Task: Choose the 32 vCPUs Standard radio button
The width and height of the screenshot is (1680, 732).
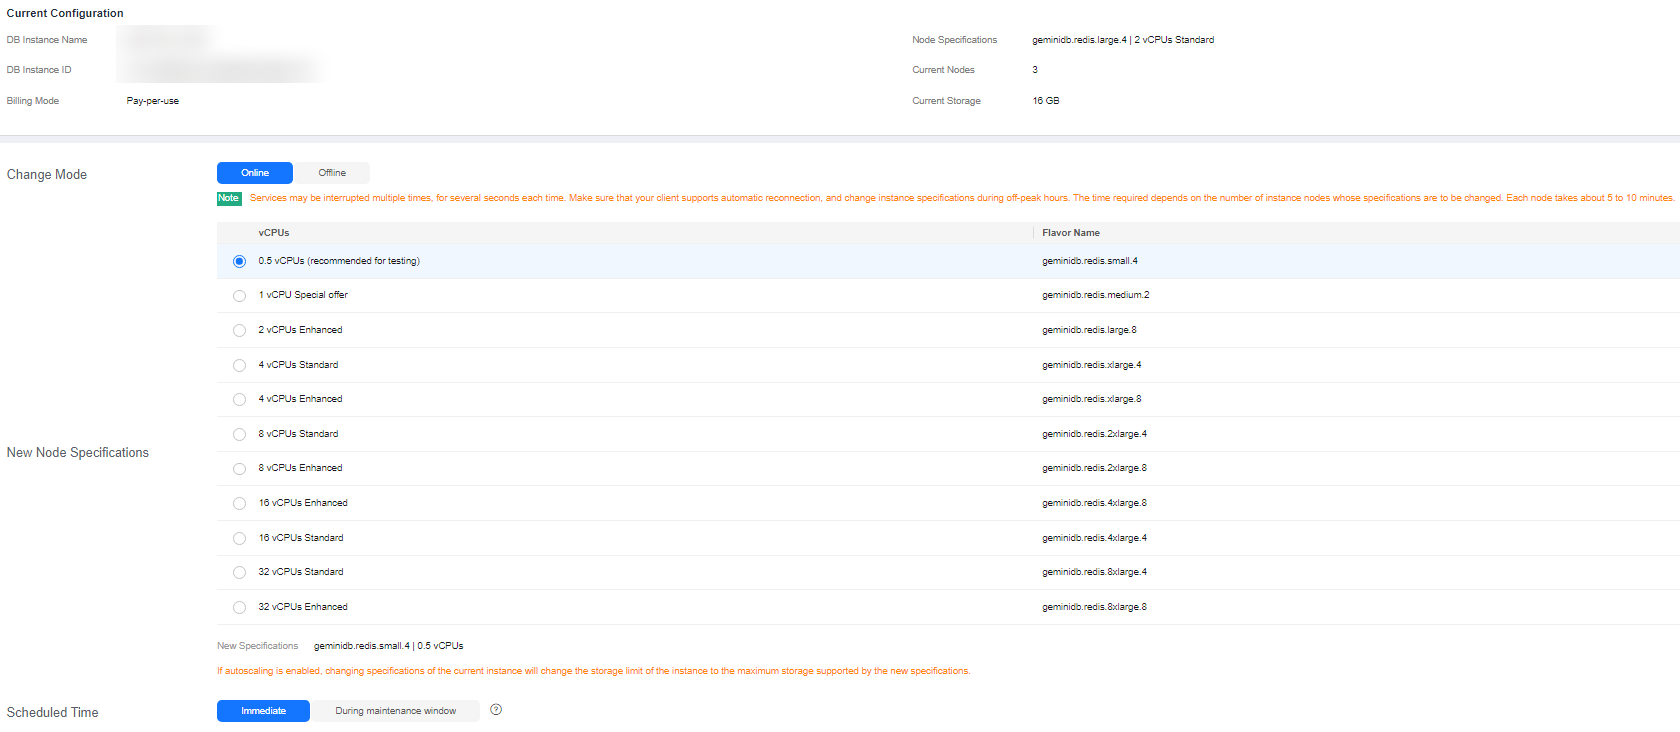Action: click(239, 572)
